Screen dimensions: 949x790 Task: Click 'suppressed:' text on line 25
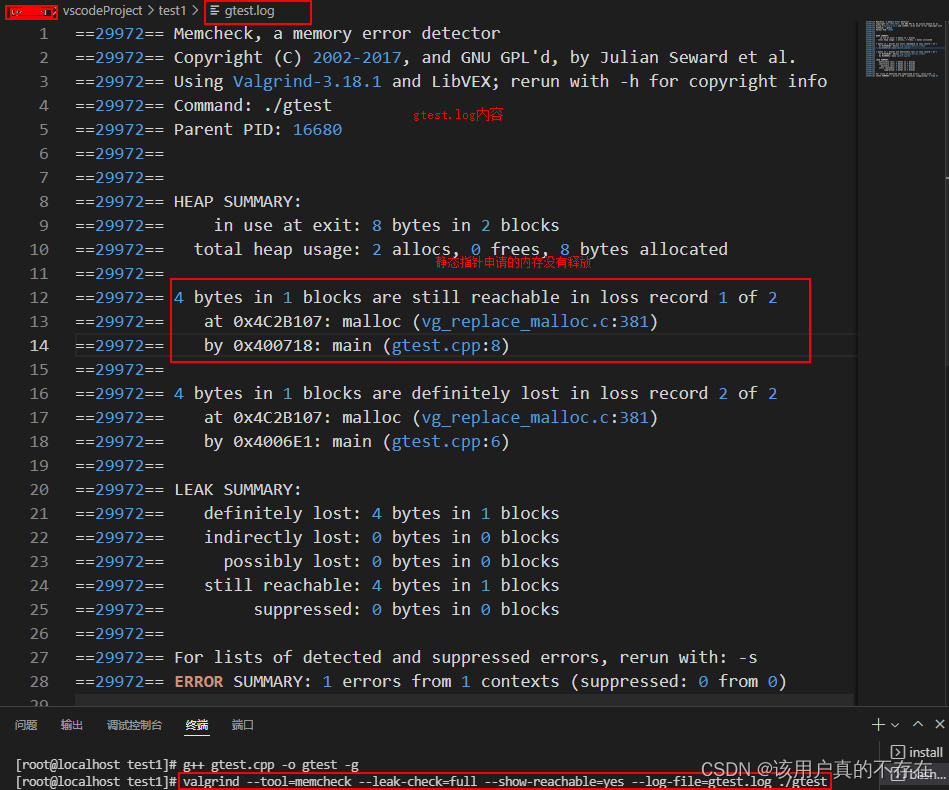307,610
